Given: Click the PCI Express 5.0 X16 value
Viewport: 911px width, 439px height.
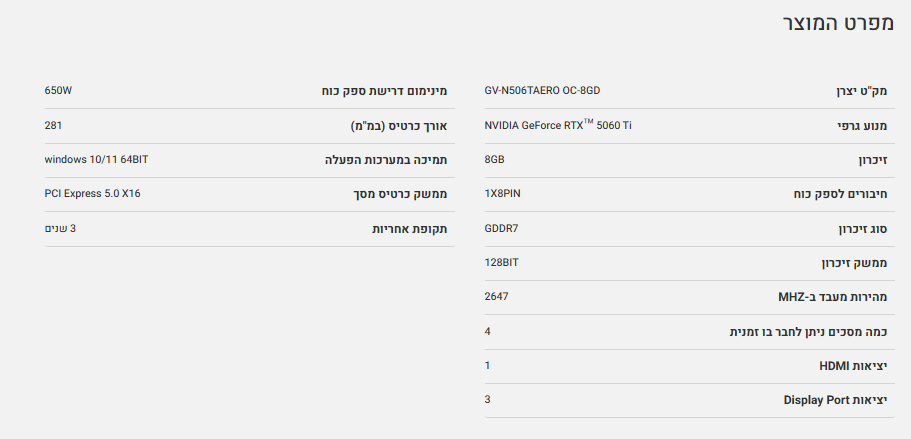Looking at the screenshot, I should click(92, 193).
